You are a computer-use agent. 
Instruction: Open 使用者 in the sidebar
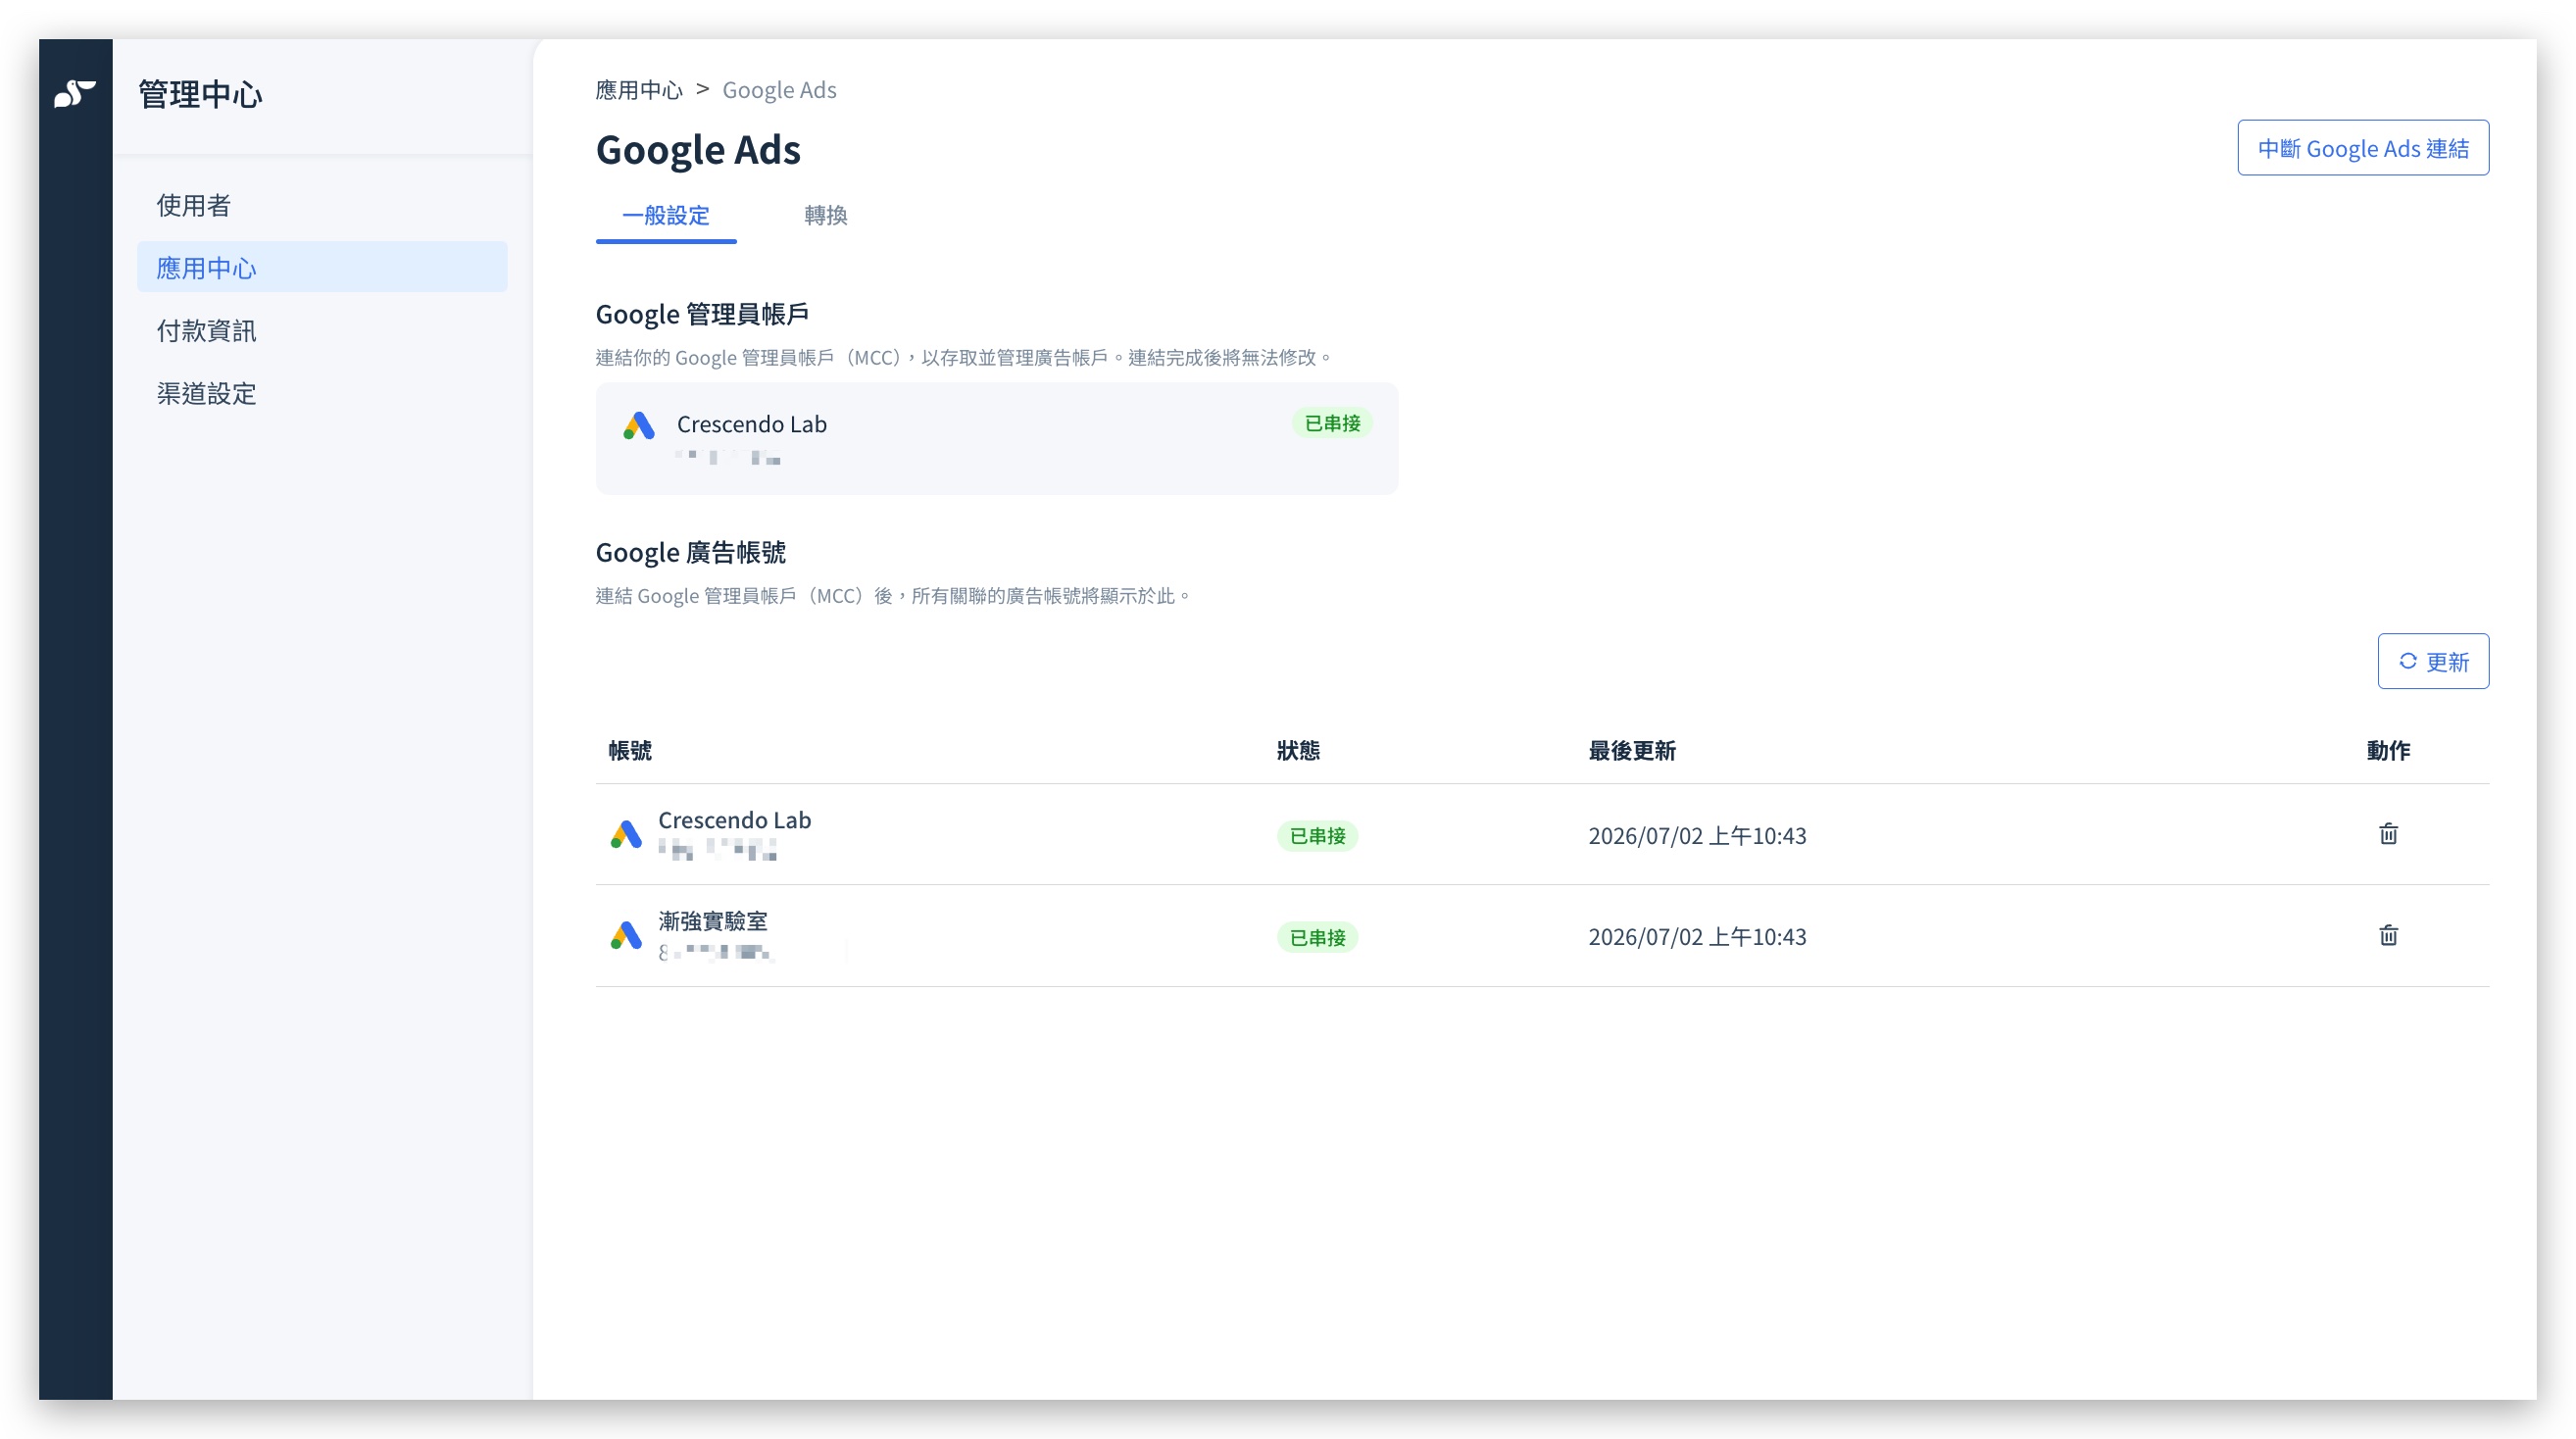pyautogui.click(x=322, y=205)
